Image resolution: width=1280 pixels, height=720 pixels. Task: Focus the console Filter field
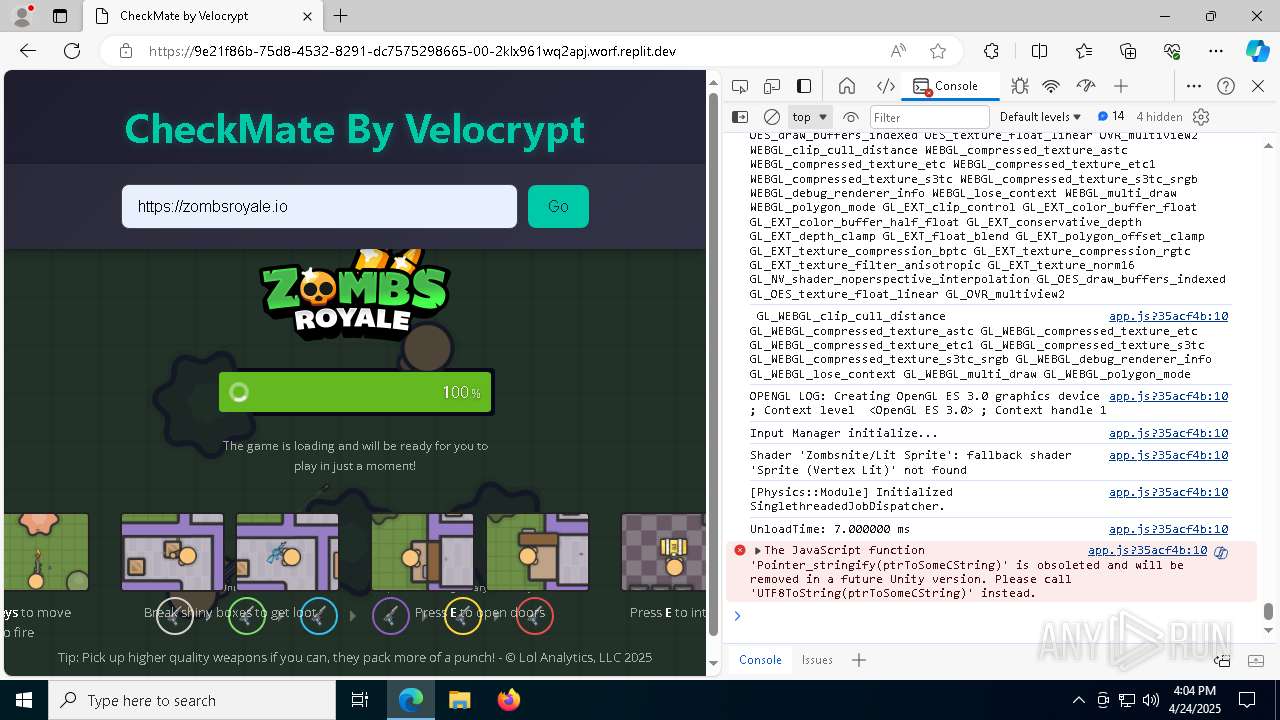coord(929,117)
